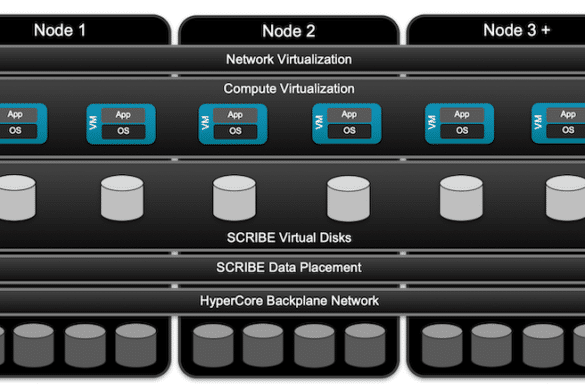The image size is (585, 390).
Task: Click the virtual disk below Node 3's left VM
Action: coord(461,198)
